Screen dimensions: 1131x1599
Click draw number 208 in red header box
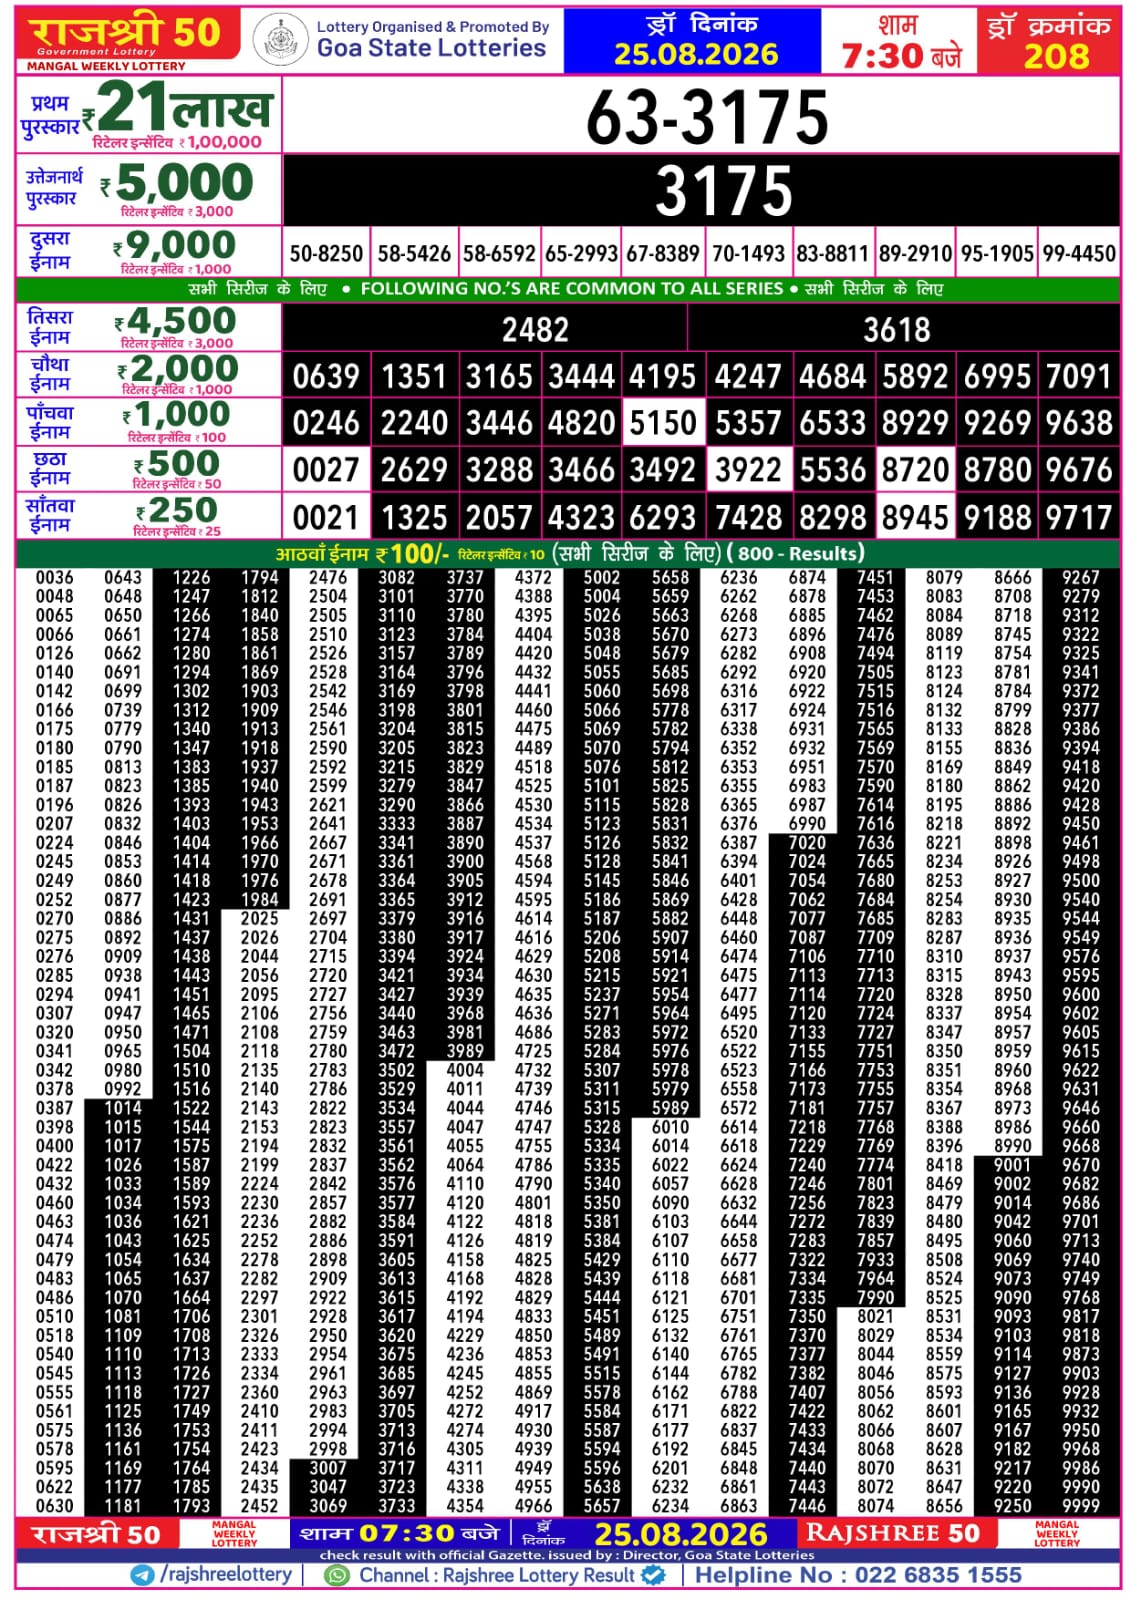click(1056, 56)
